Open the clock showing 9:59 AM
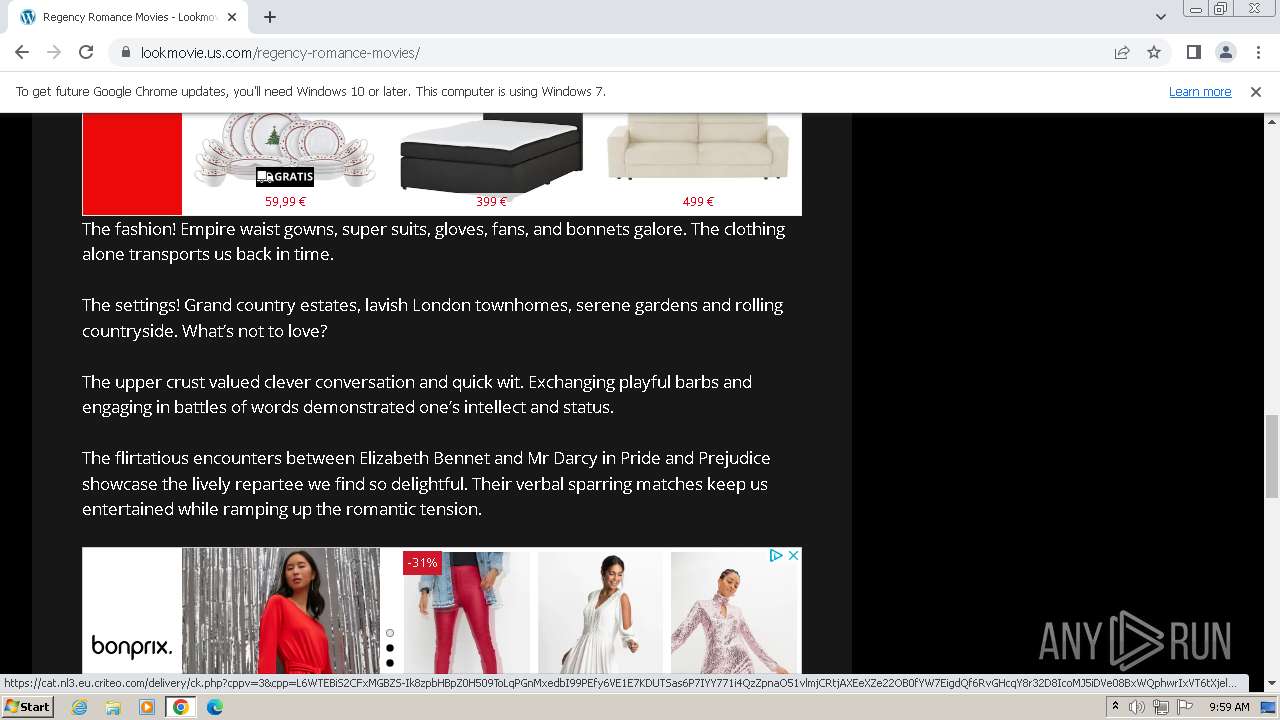1280x720 pixels. (1229, 707)
